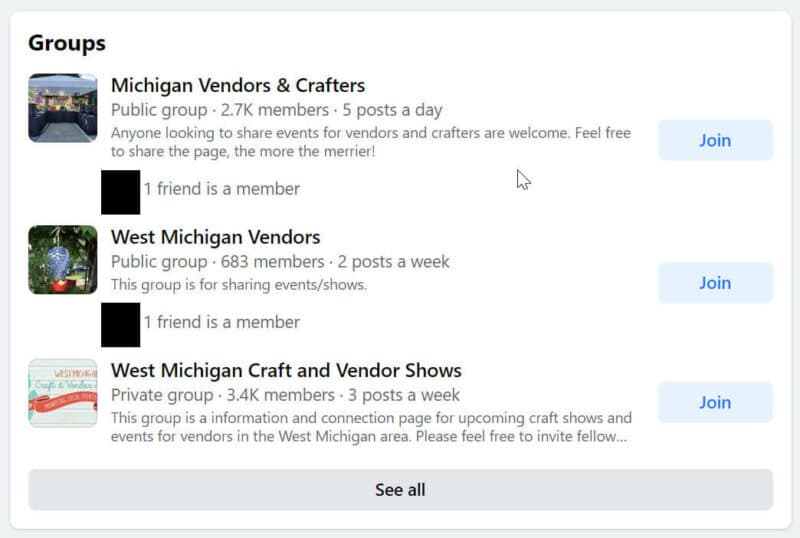Image resolution: width=800 pixels, height=538 pixels.
Task: Join West Michigan Craft and Vendor Shows group
Action: click(714, 402)
